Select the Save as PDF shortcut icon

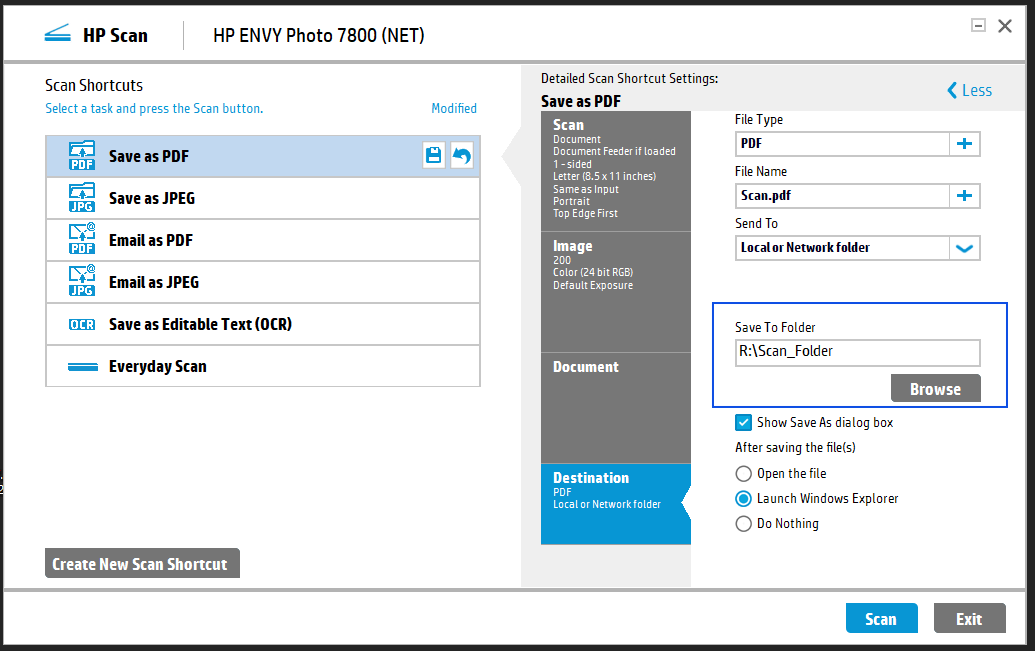coord(79,155)
